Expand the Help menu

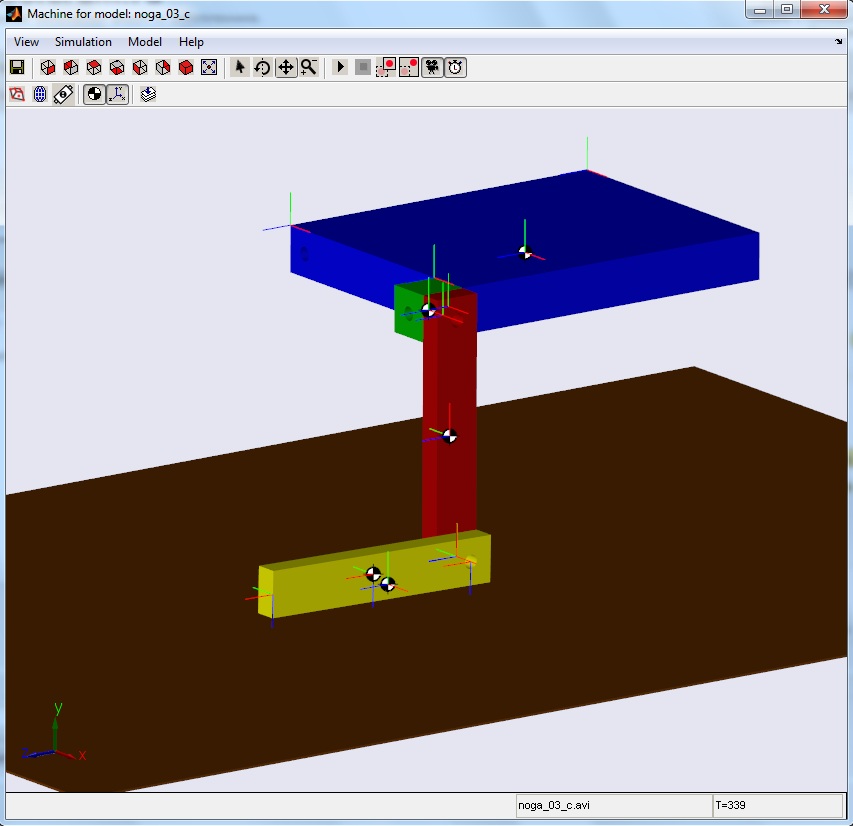191,42
